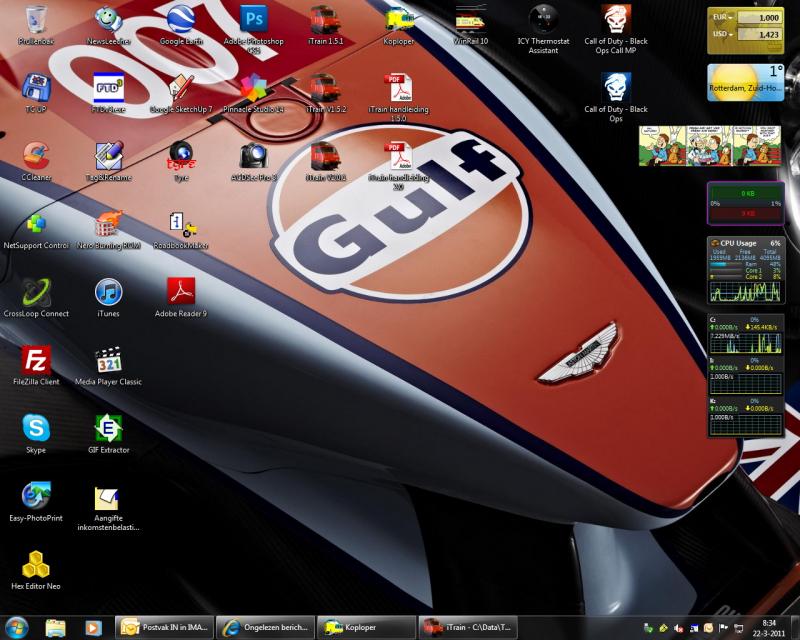Select the GIF Extractor icon
The width and height of the screenshot is (800, 640).
coord(108,434)
